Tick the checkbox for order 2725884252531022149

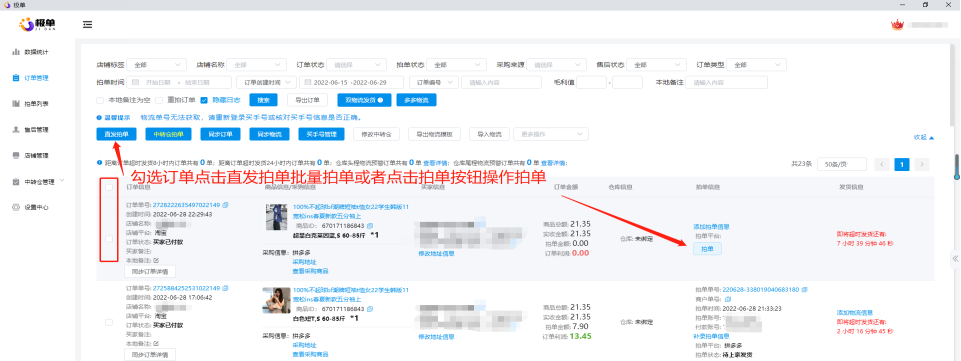[109, 322]
